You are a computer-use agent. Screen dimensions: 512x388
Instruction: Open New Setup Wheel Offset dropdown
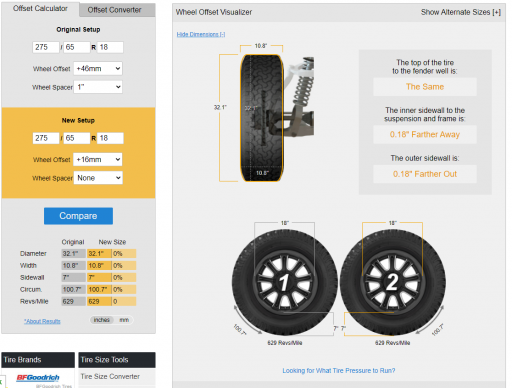coord(98,160)
